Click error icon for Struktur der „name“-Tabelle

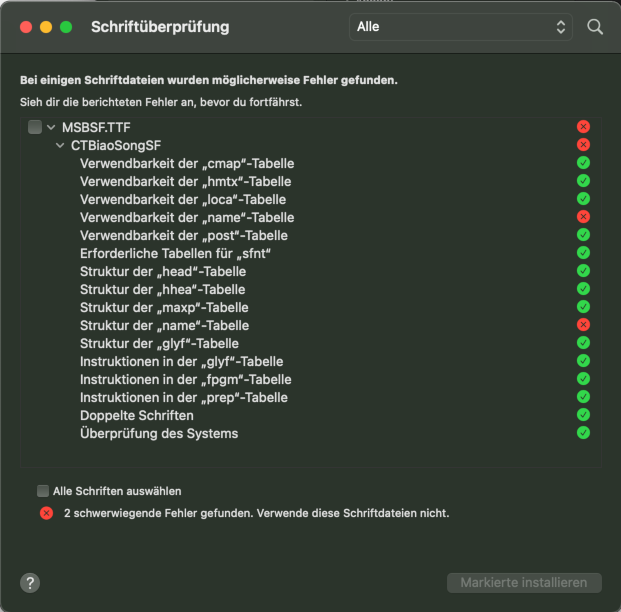583,325
